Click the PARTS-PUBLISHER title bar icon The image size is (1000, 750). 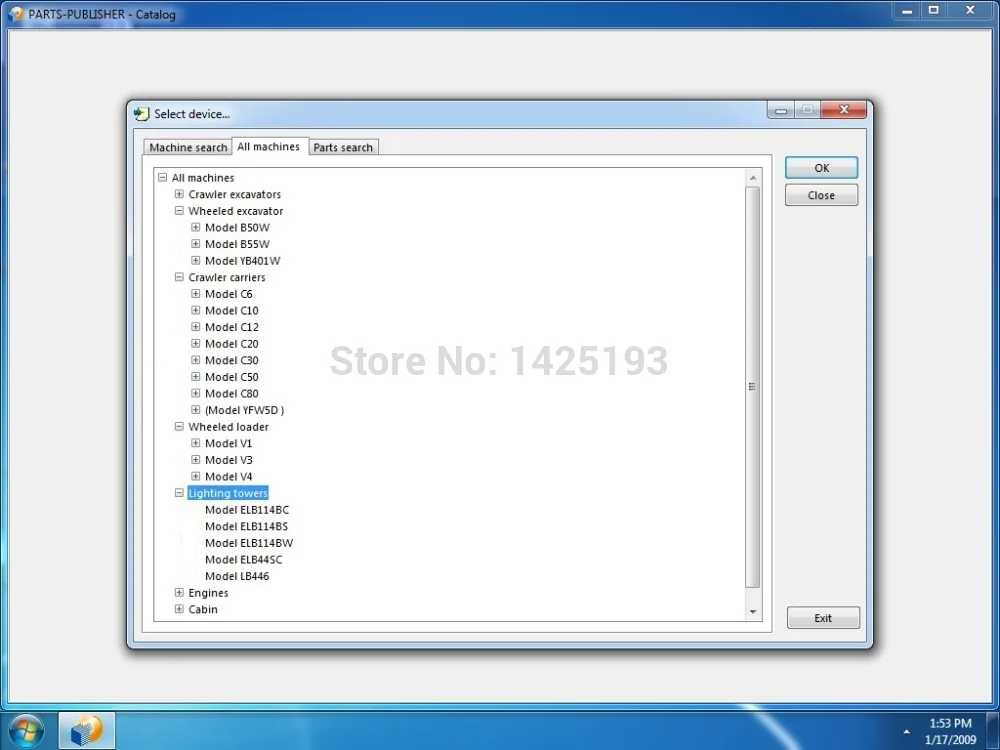pos(15,13)
